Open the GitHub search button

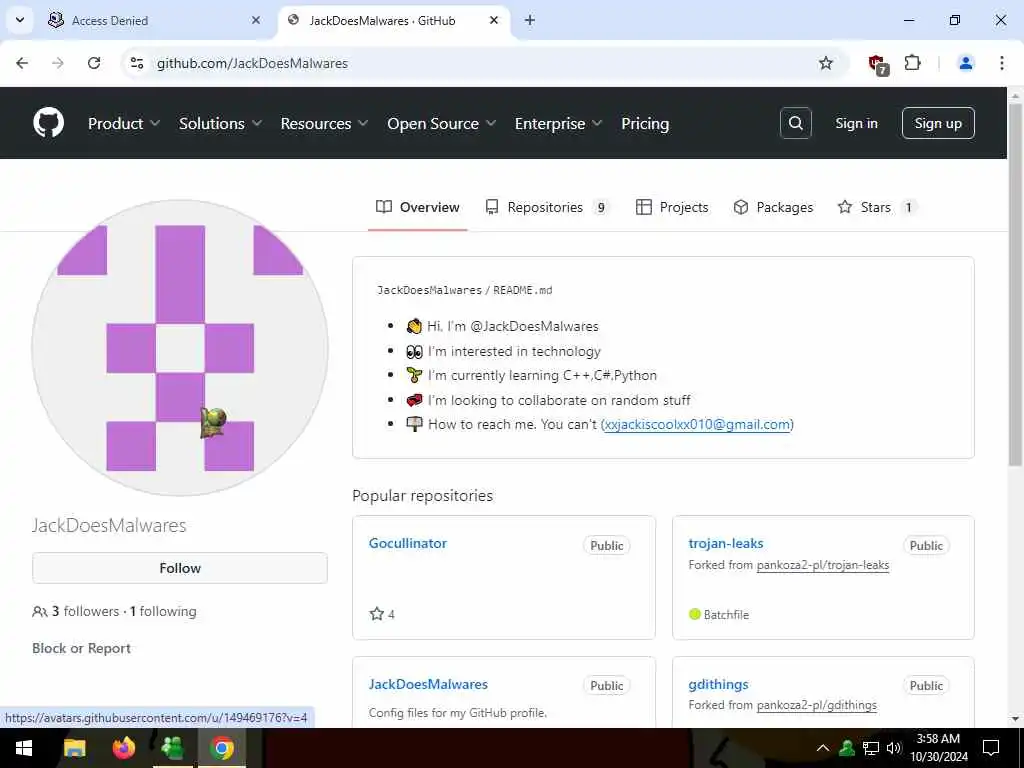pos(795,123)
